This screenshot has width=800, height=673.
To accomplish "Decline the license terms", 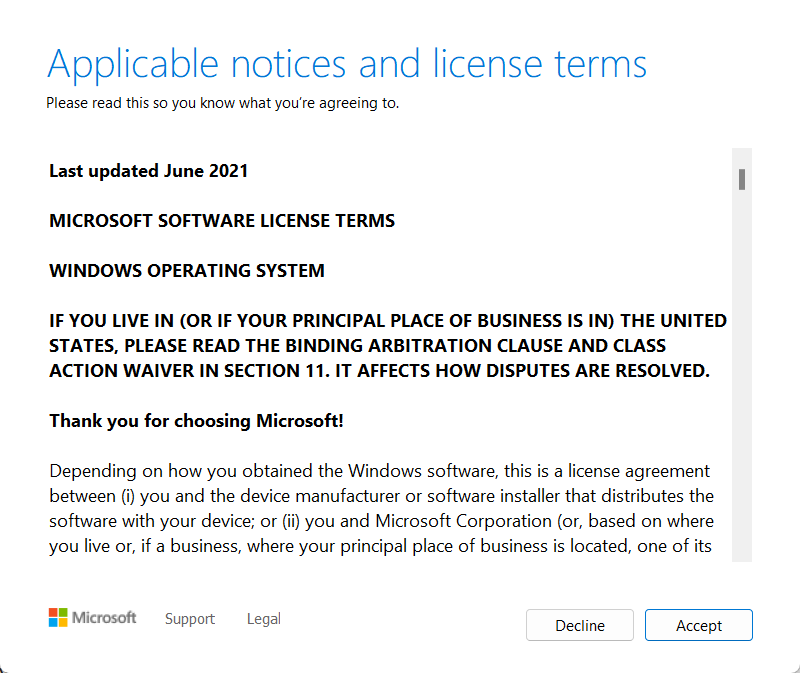I will point(580,625).
